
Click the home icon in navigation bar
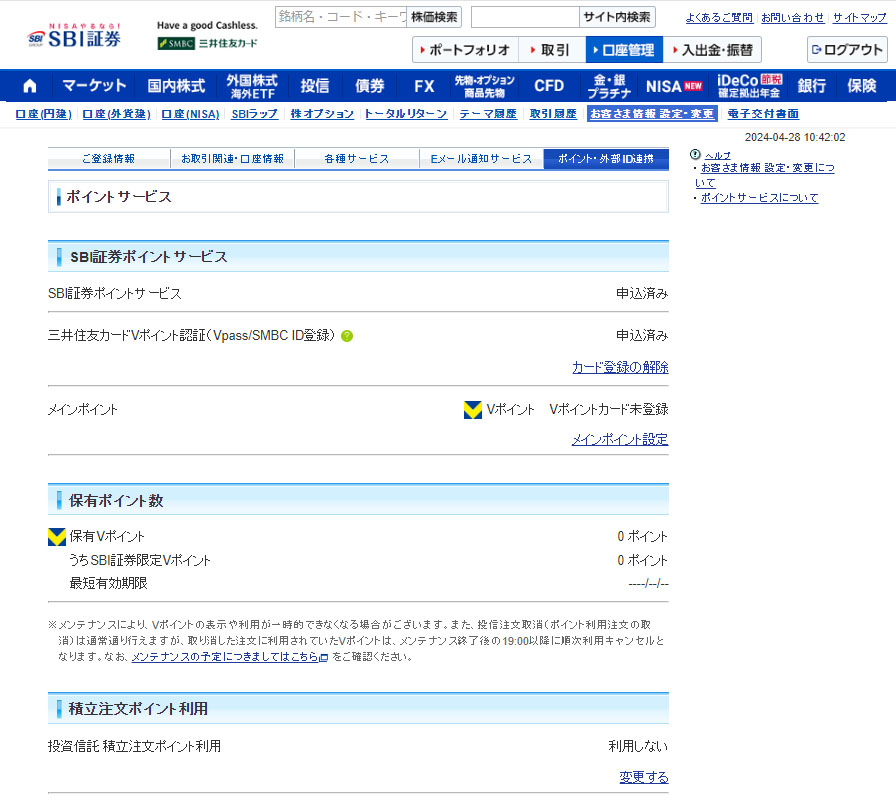click(29, 86)
